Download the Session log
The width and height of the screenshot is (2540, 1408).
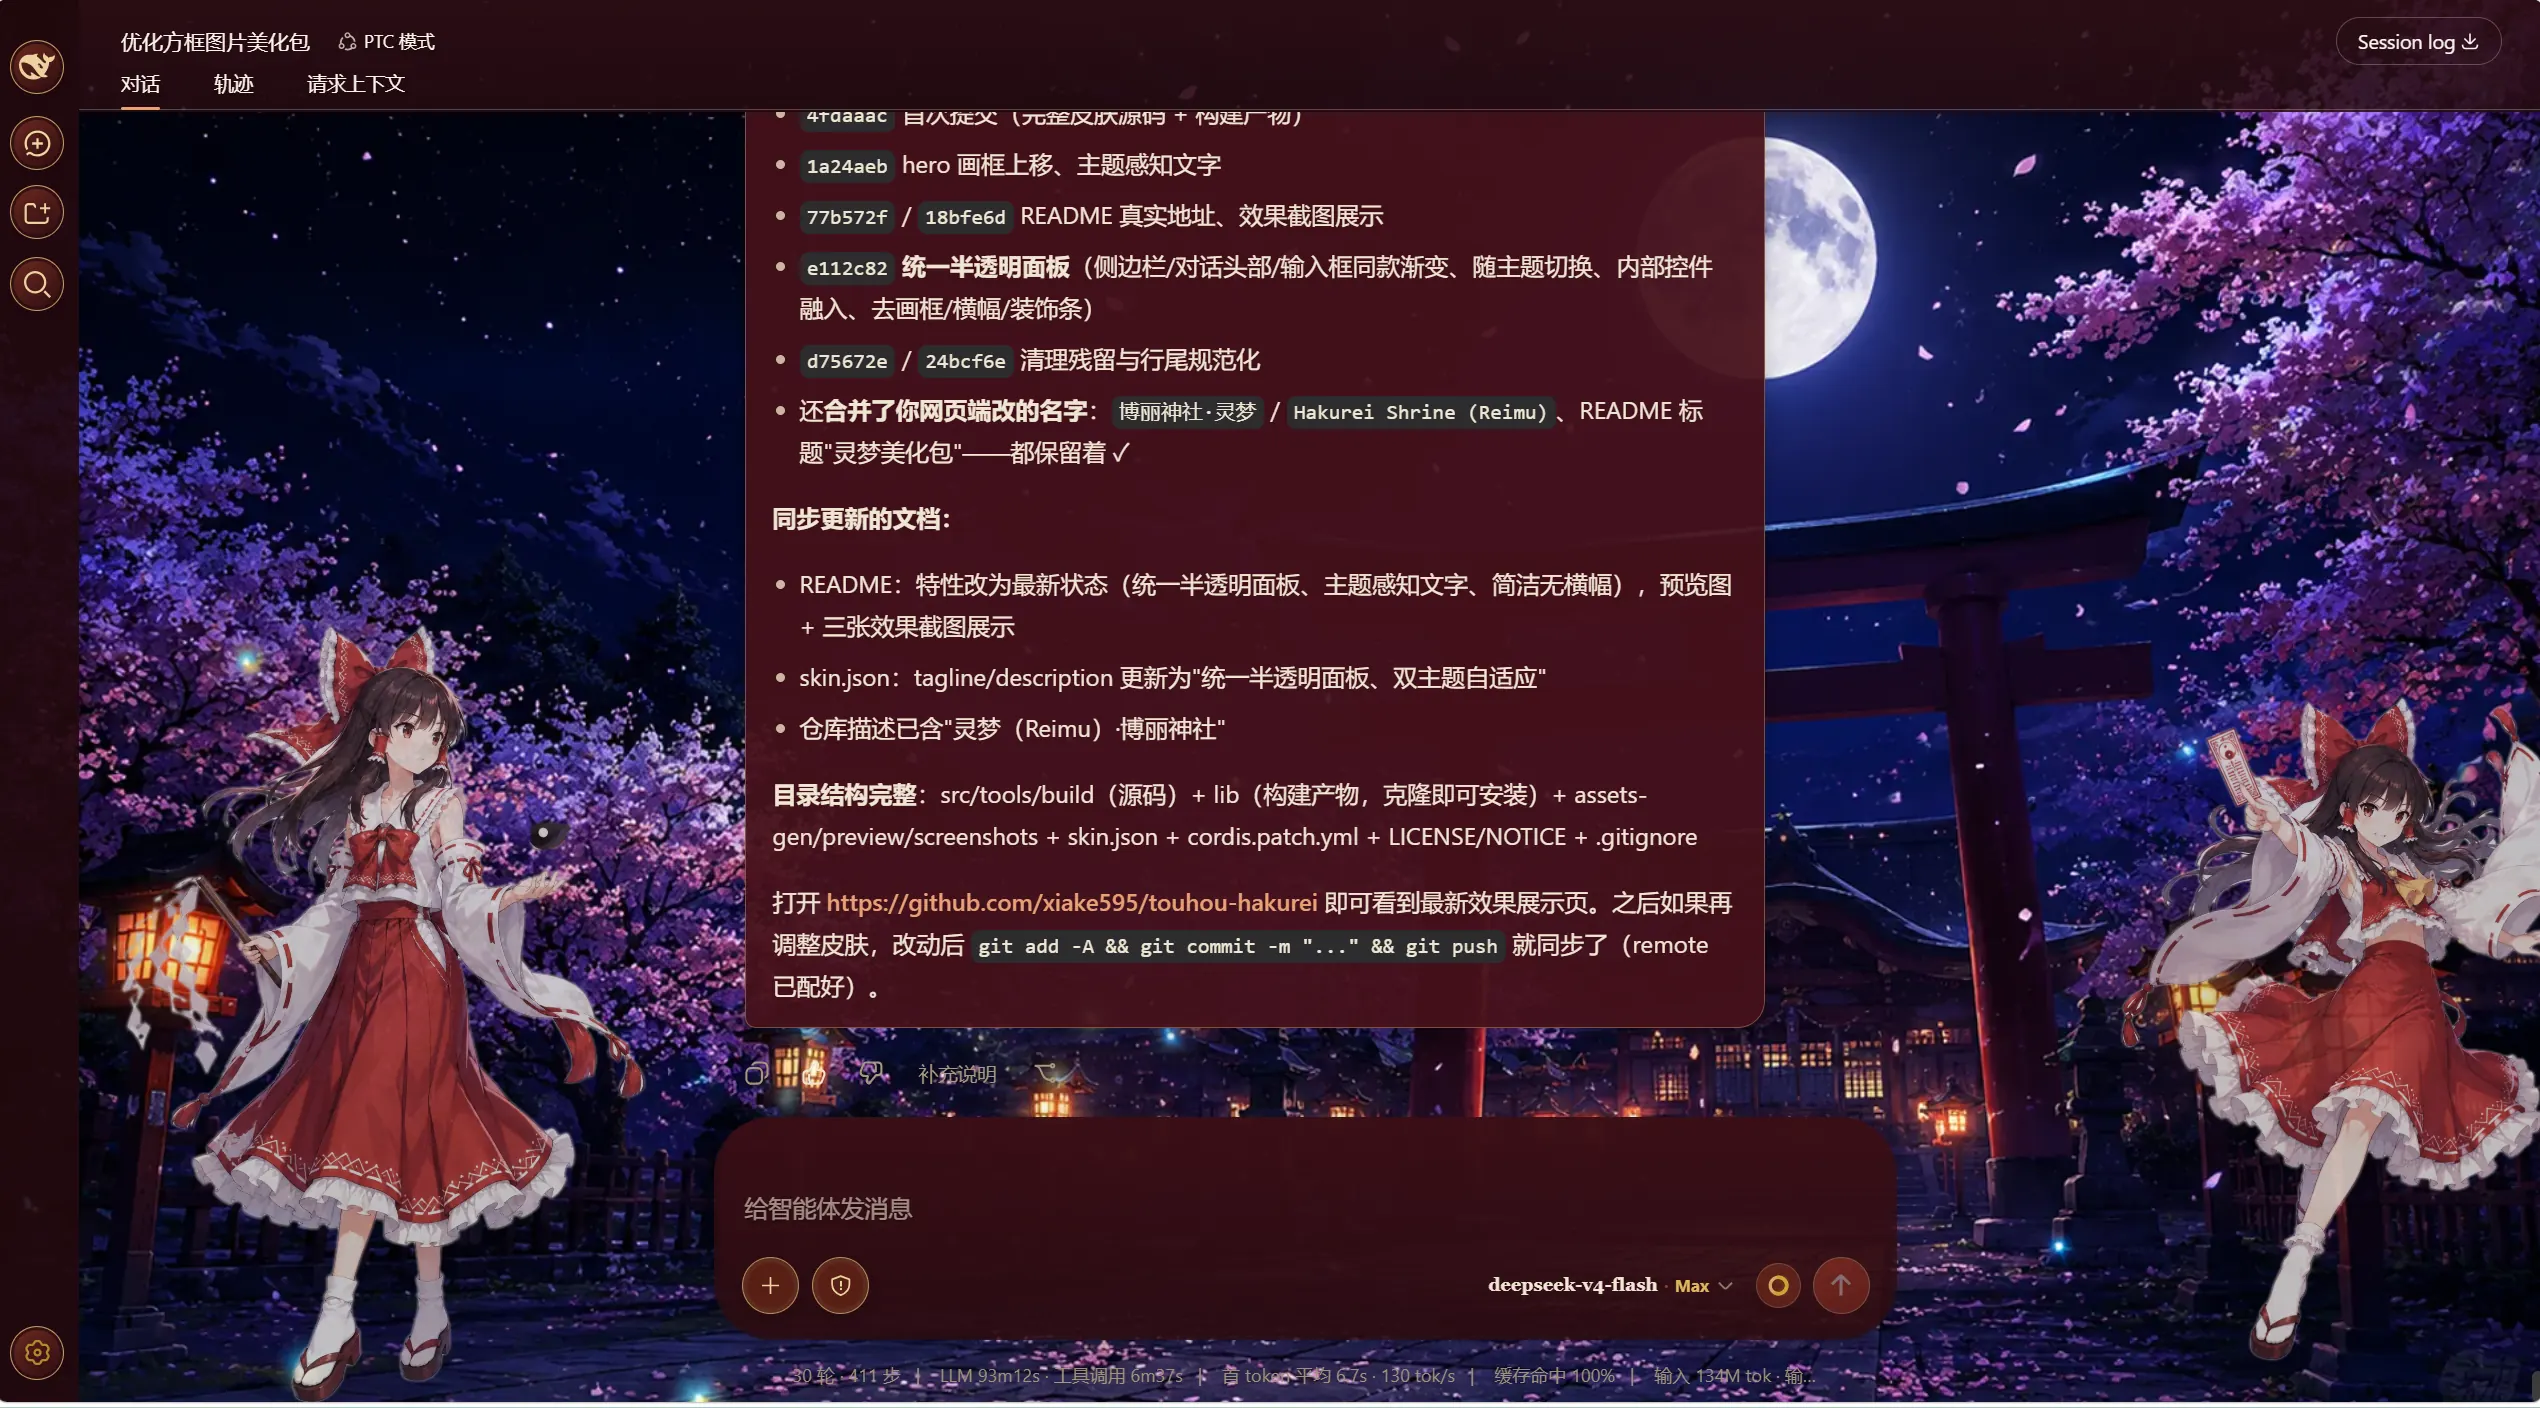point(2418,42)
